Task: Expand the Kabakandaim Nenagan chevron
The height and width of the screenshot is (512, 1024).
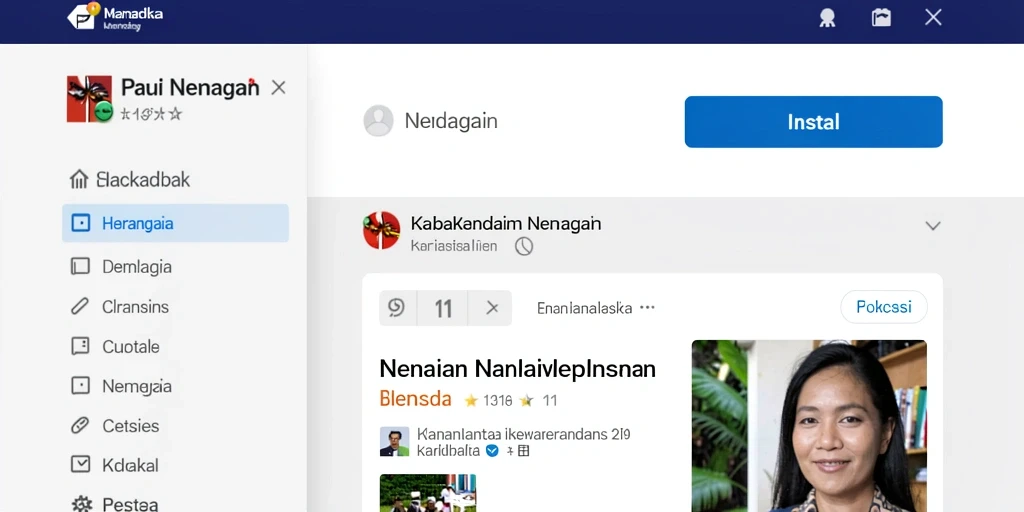Action: tap(933, 226)
